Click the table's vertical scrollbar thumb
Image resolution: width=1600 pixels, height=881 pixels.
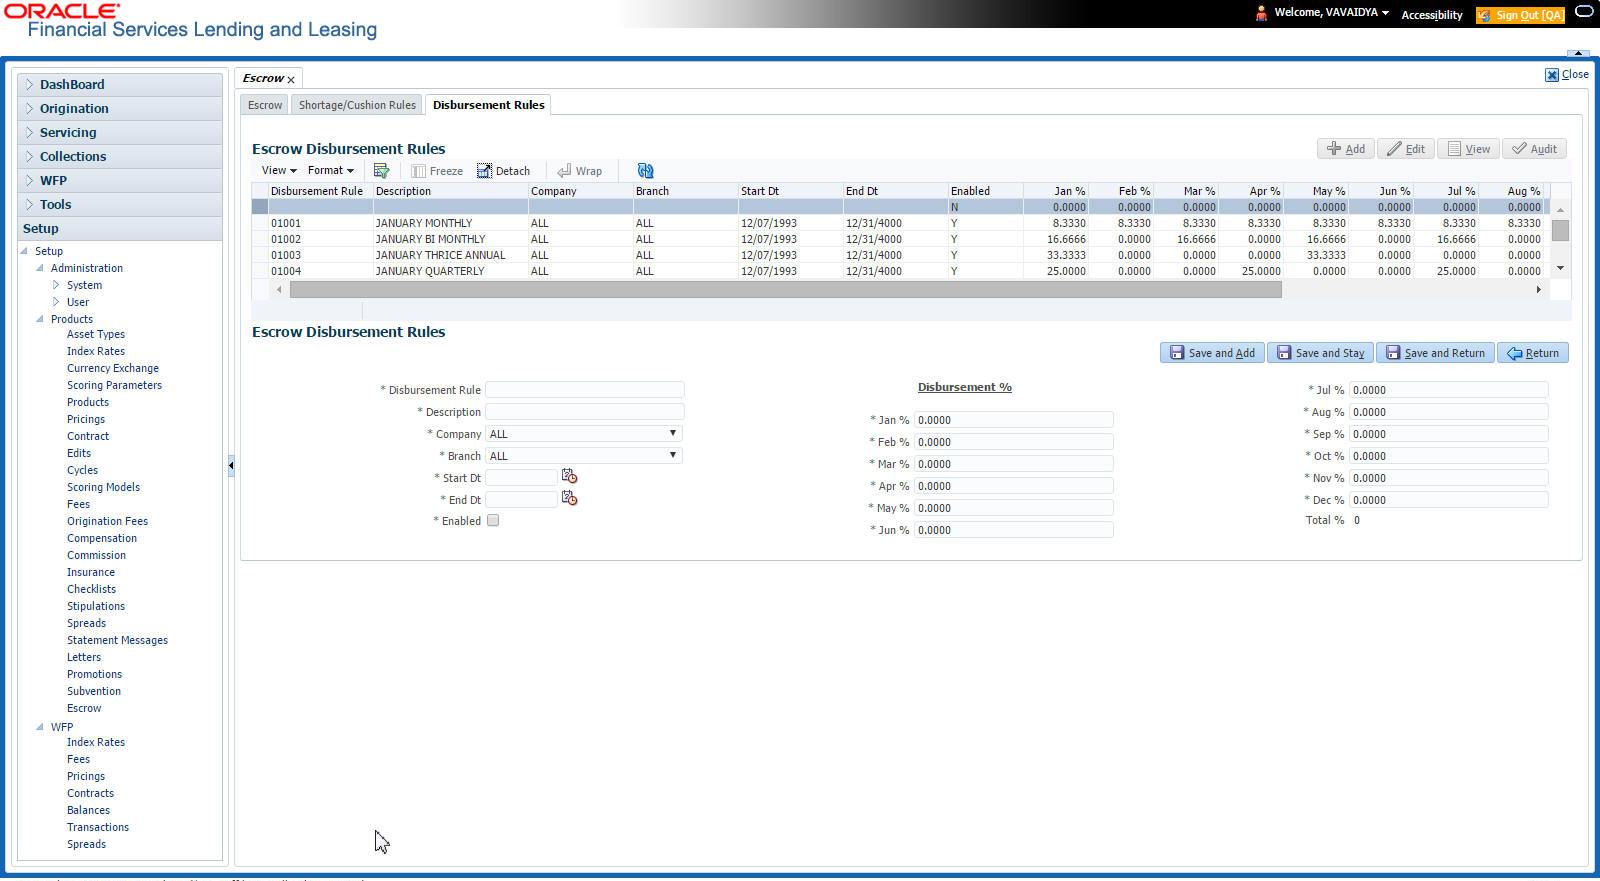[1560, 230]
